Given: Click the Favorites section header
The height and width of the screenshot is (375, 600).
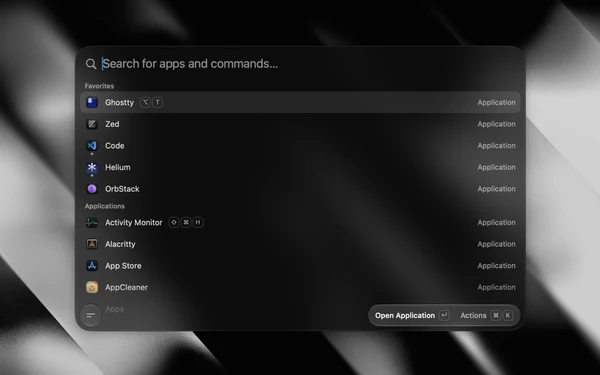Looking at the screenshot, I should coord(99,86).
